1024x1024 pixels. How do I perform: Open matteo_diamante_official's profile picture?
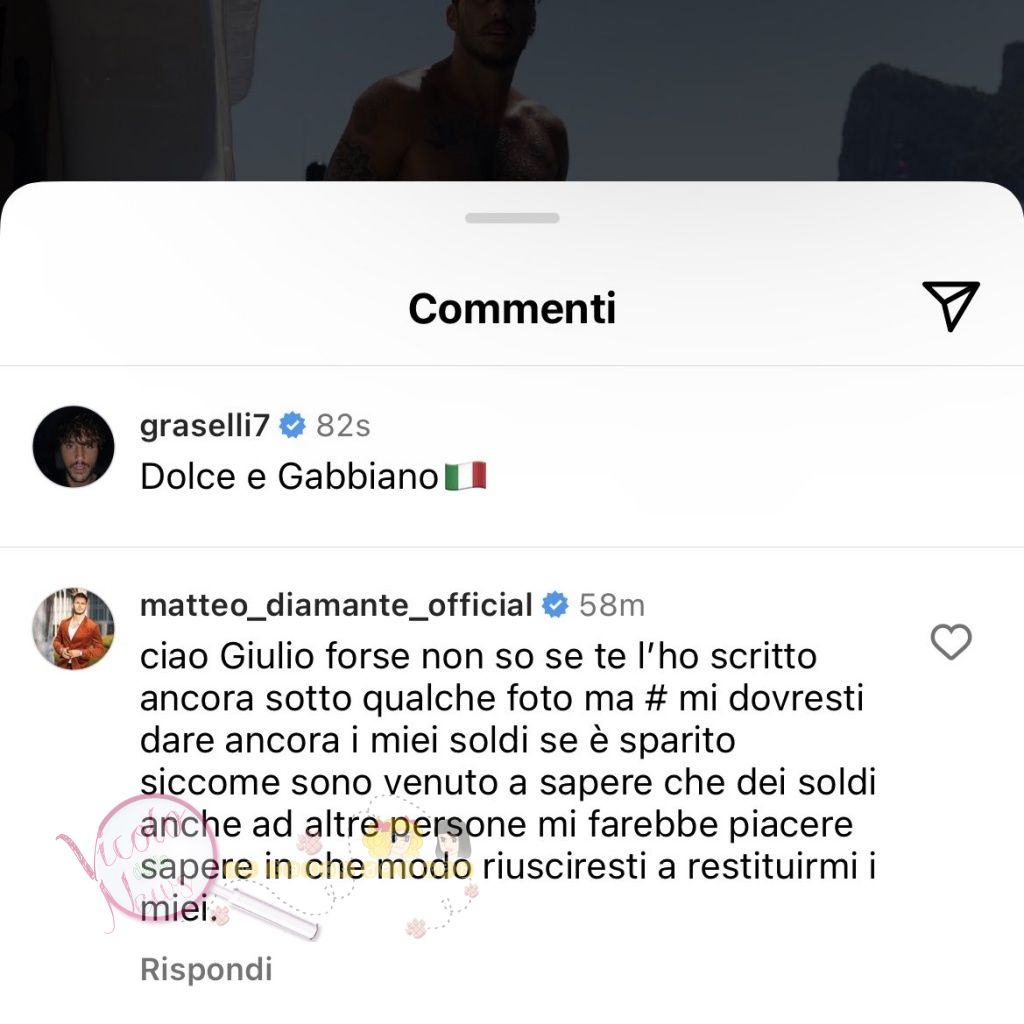click(73, 628)
